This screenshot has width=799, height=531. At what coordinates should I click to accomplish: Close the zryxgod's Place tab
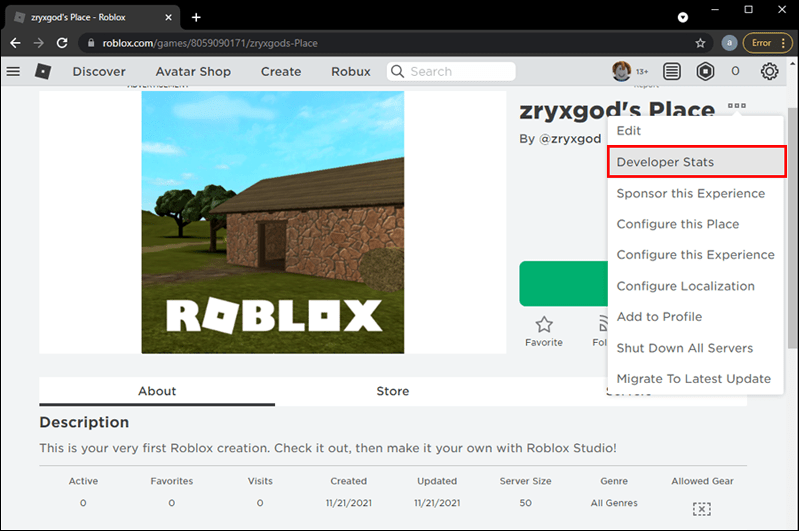[x=168, y=17]
